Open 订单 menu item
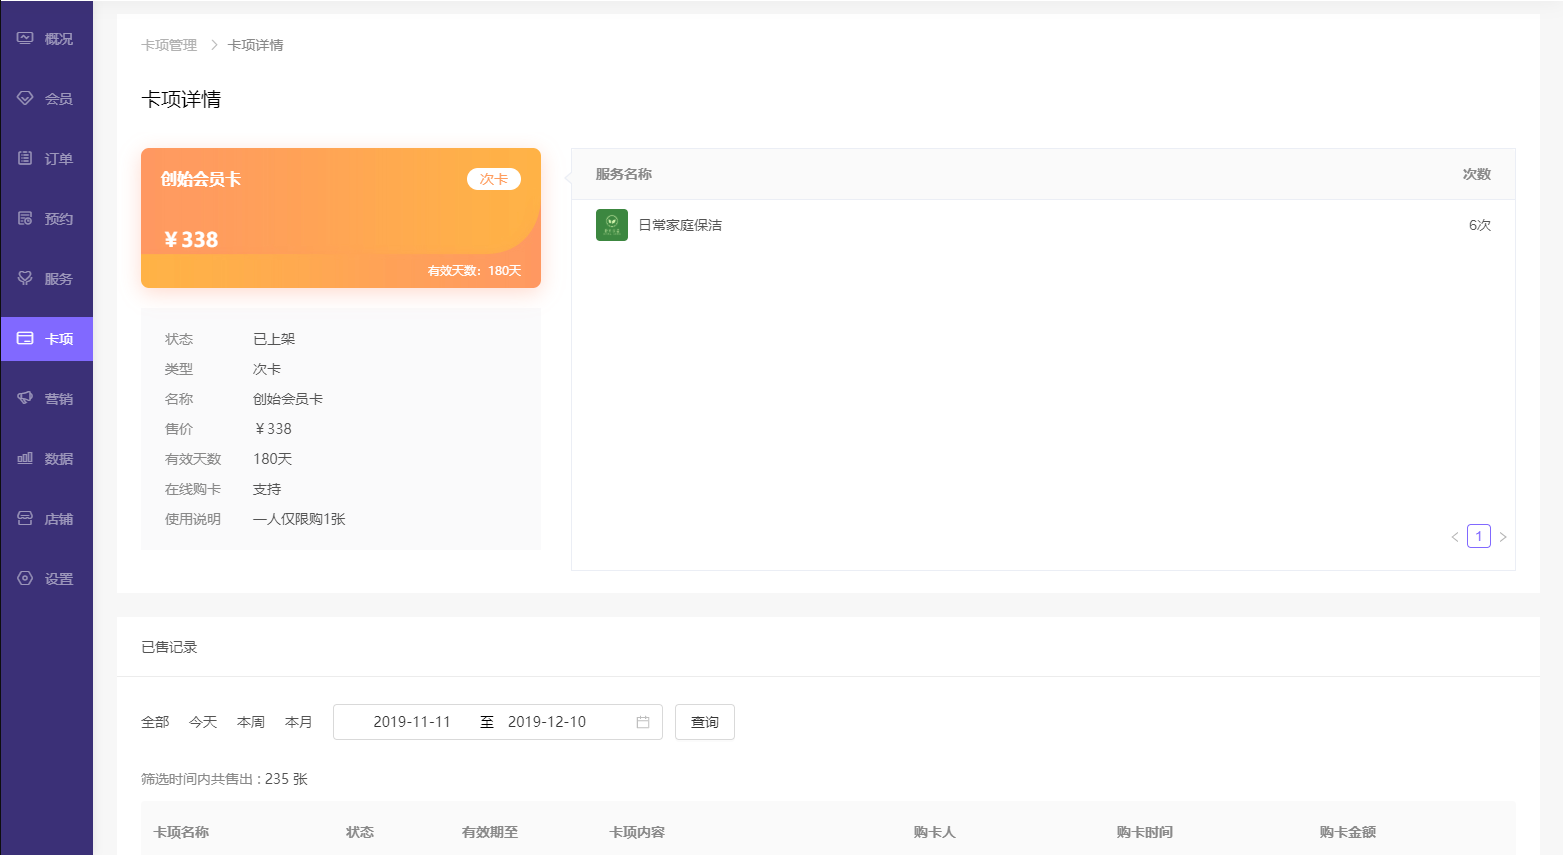The width and height of the screenshot is (1563, 855). coord(47,159)
